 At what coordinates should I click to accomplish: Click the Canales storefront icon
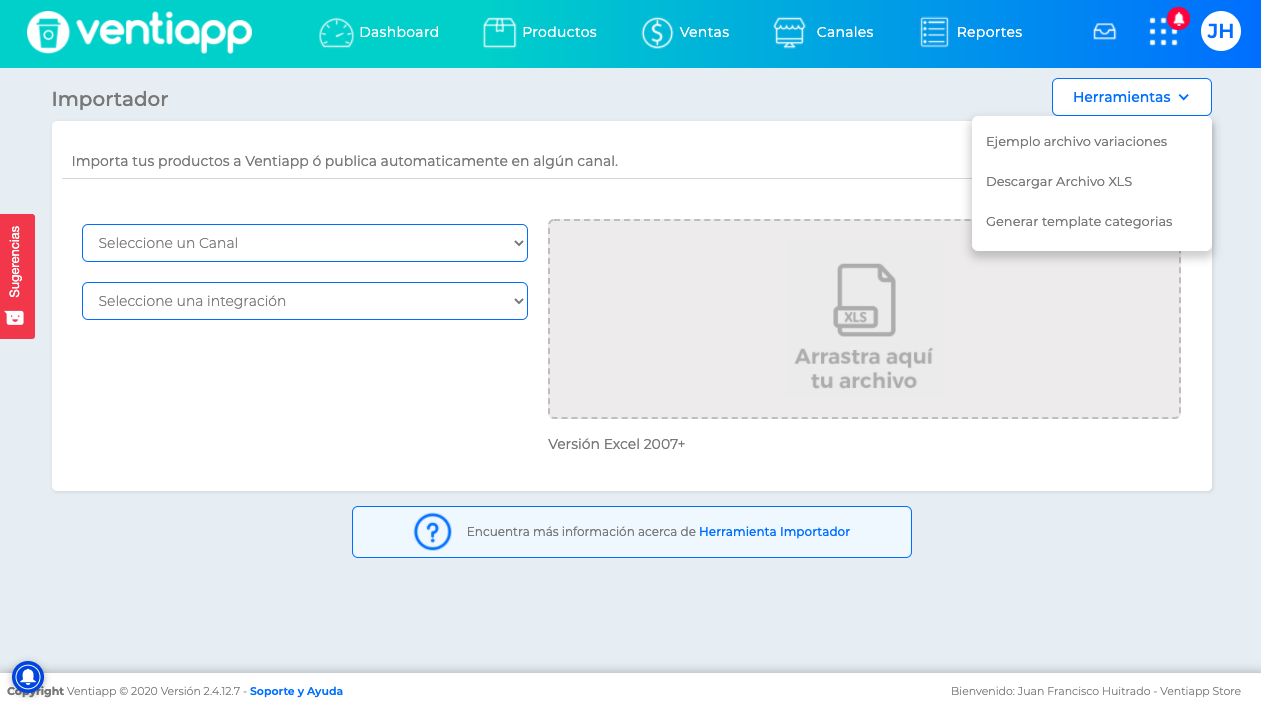pos(789,32)
